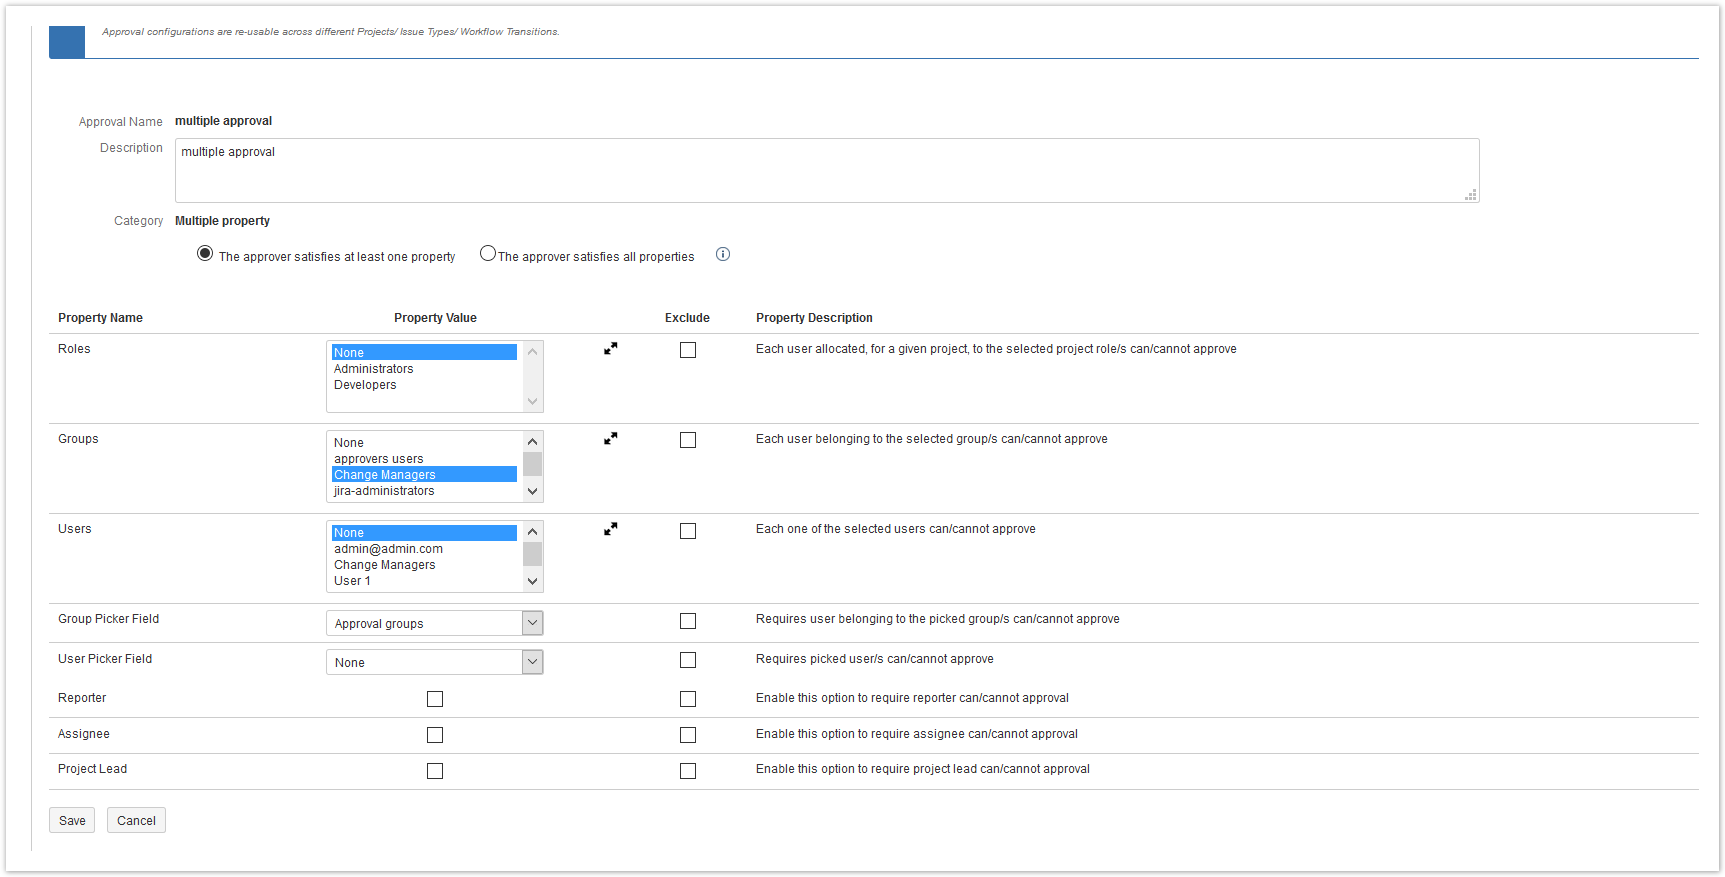Click the info icon beside approver options
The width and height of the screenshot is (1725, 877).
[723, 255]
